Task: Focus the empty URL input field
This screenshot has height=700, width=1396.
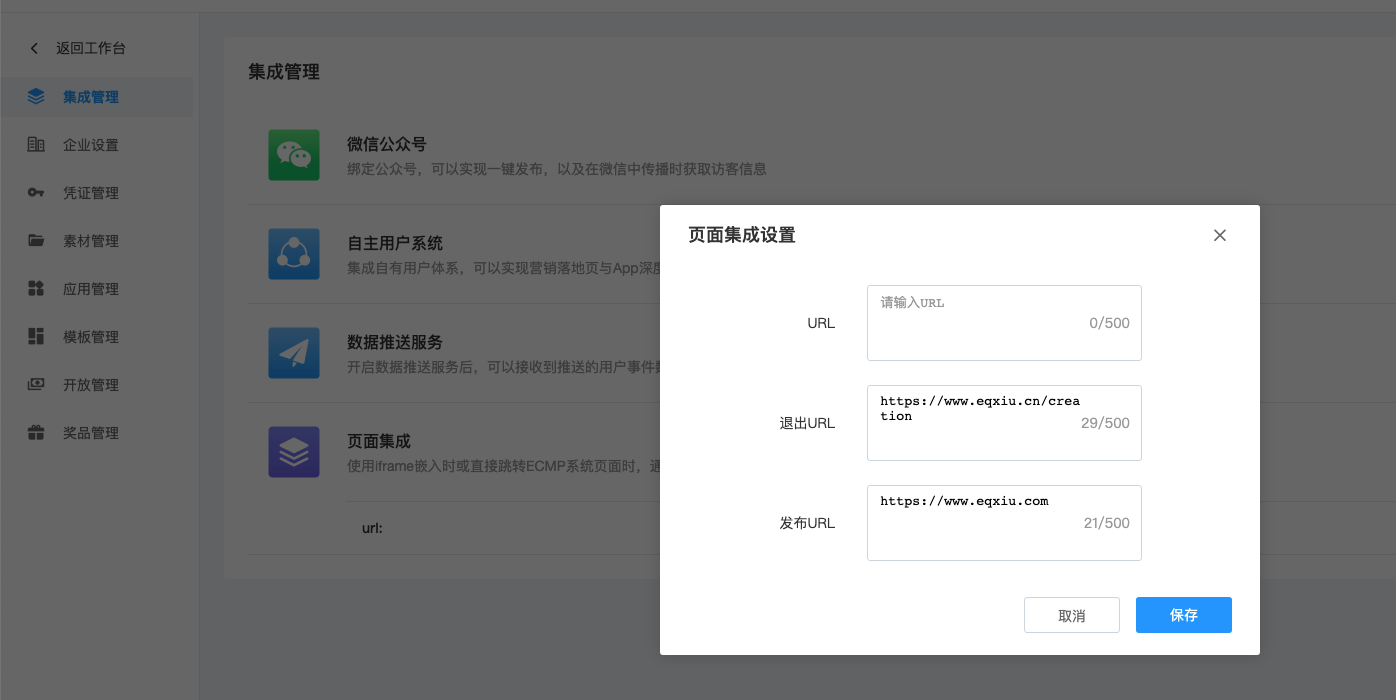Action: [1004, 323]
